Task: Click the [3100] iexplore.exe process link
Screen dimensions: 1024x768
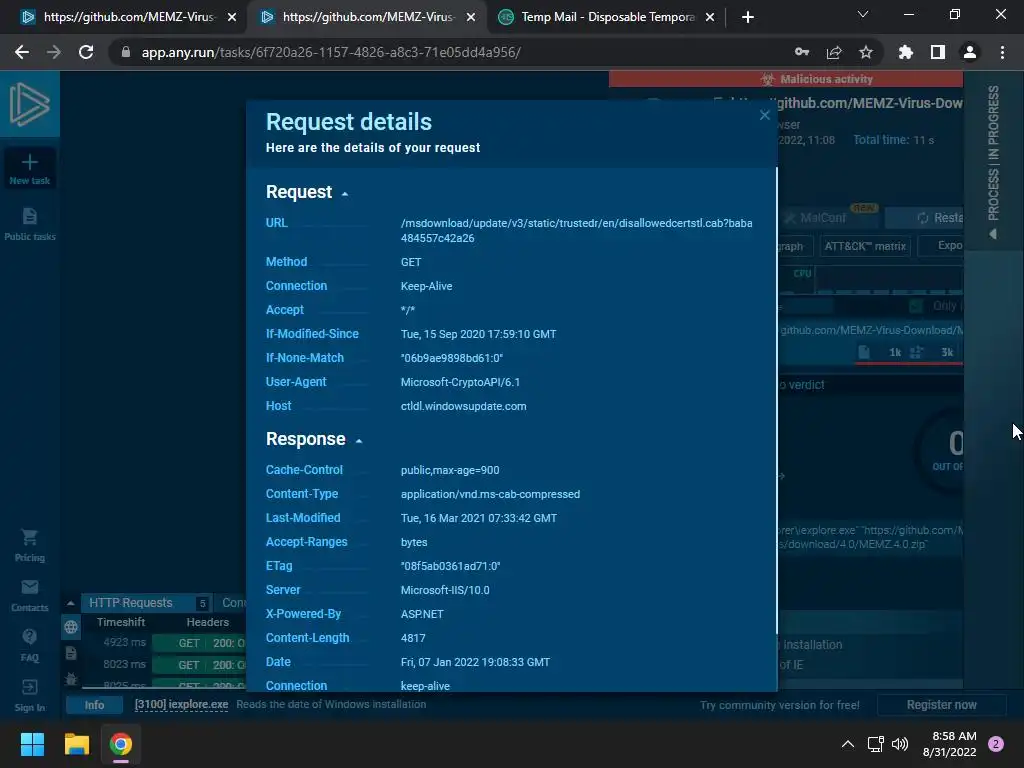Action: point(181,705)
